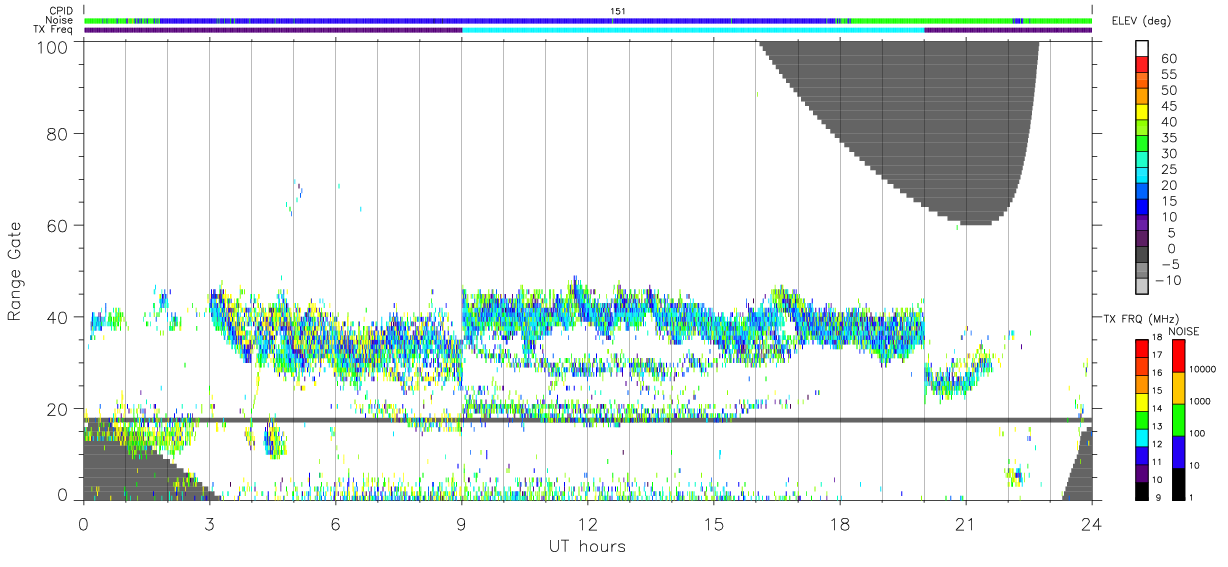Screen dimensions: 1228x567
Task: Click ELEV colorbar tick label '35'
Action: coord(1167,138)
